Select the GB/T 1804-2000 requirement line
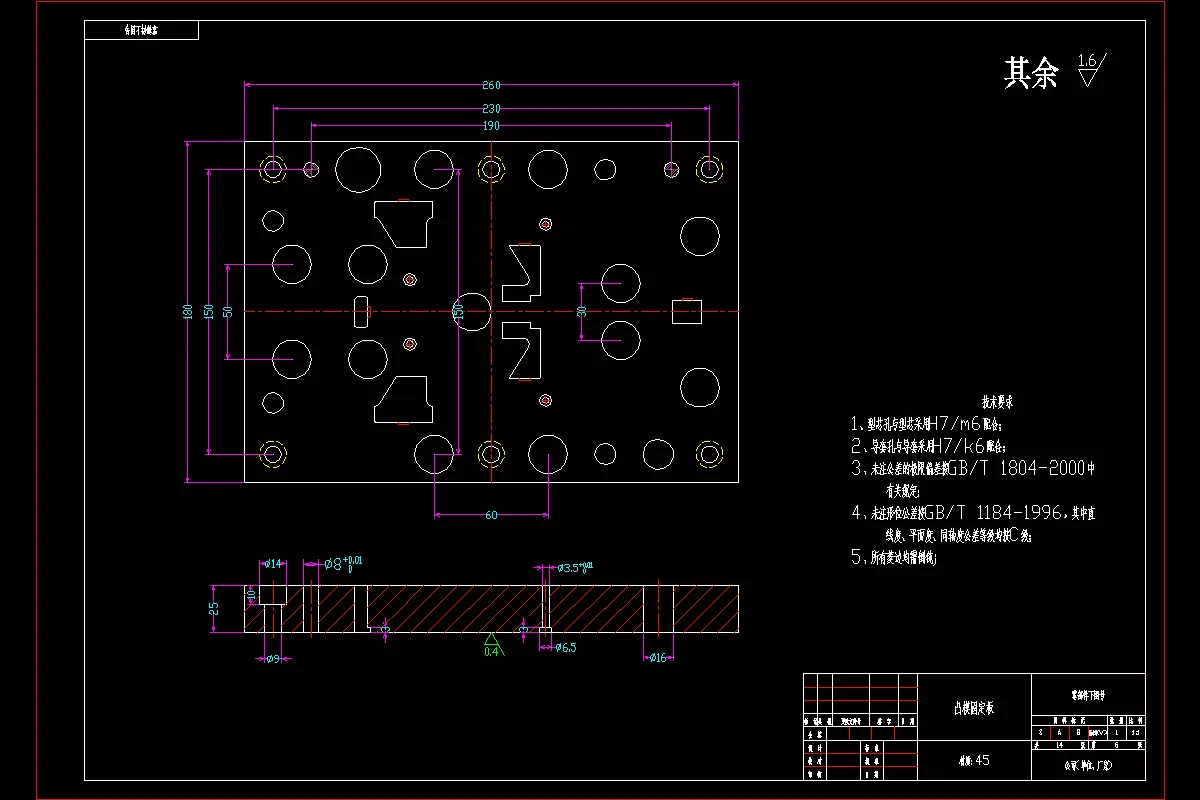The height and width of the screenshot is (800, 1200). click(x=974, y=468)
